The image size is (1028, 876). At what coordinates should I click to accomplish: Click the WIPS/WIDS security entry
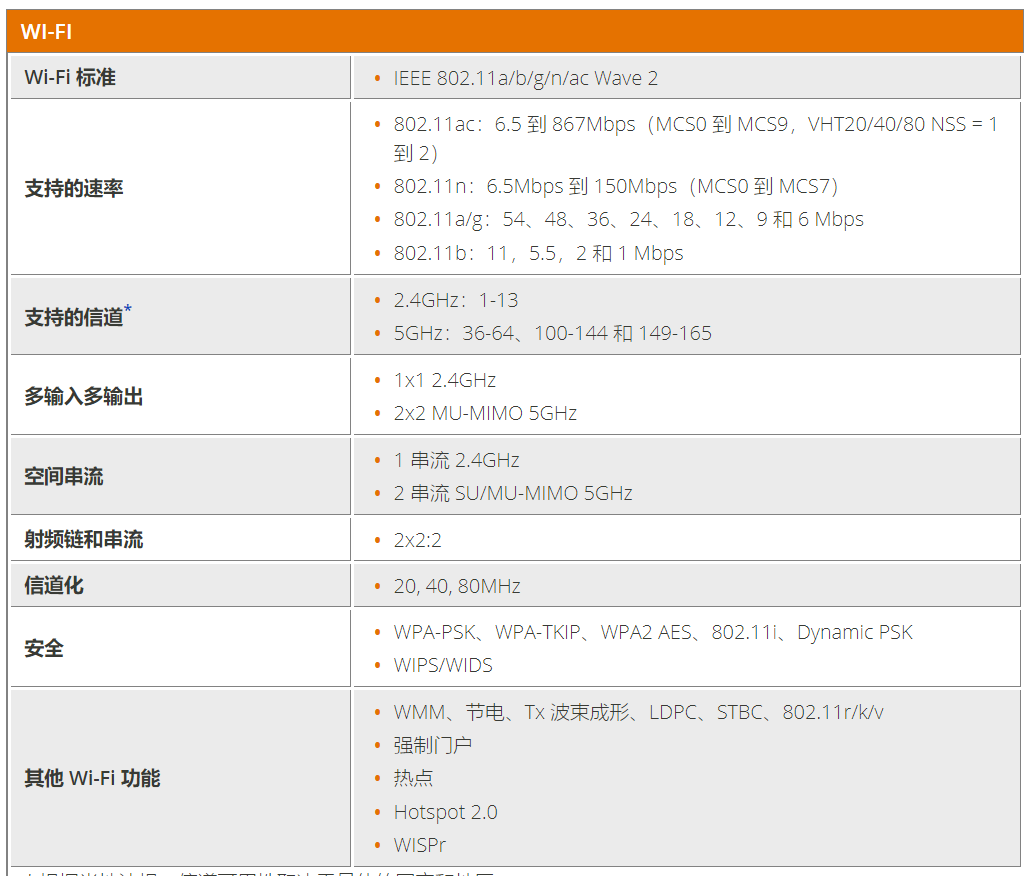(443, 666)
